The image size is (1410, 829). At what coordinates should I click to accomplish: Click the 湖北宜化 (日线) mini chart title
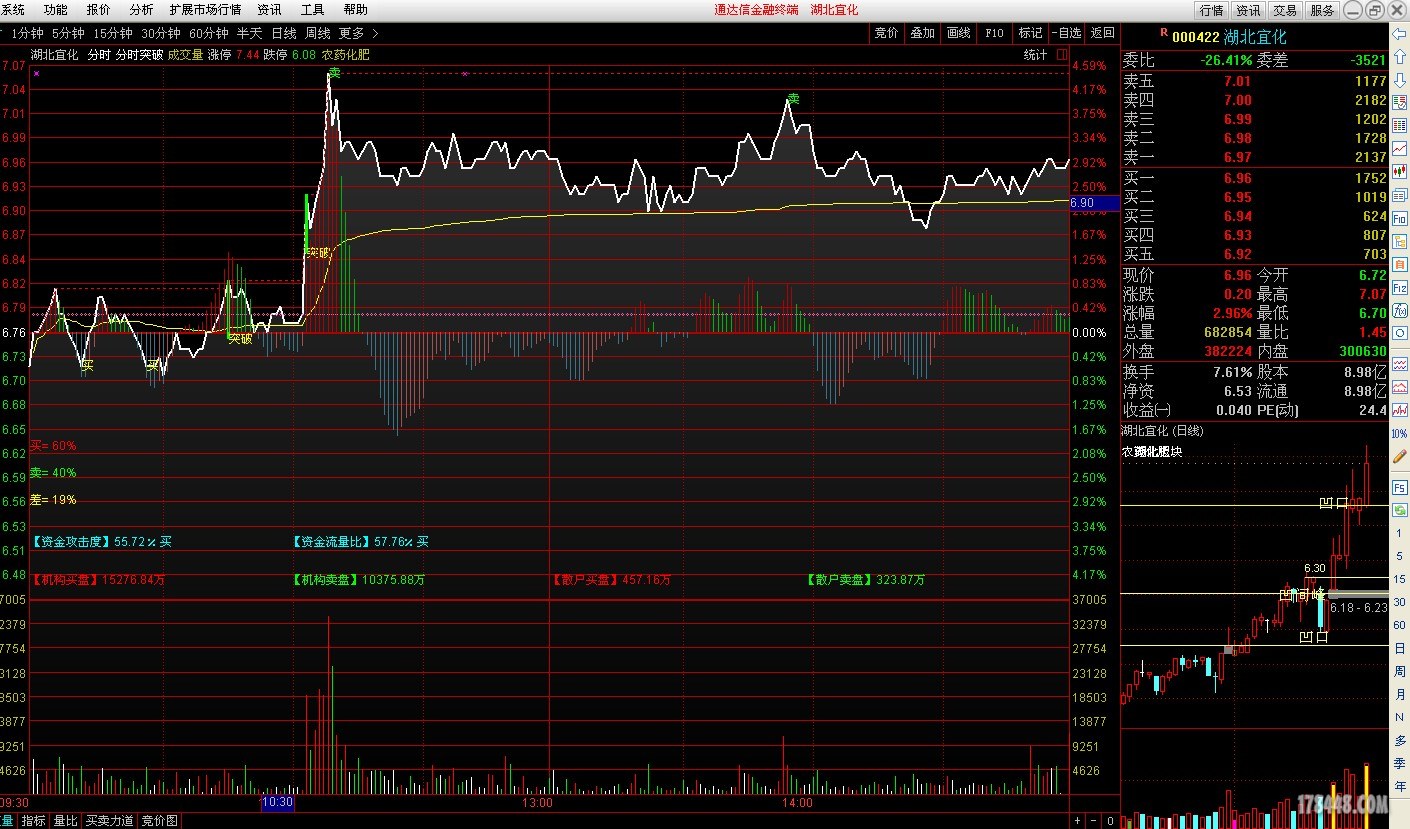coord(1163,431)
